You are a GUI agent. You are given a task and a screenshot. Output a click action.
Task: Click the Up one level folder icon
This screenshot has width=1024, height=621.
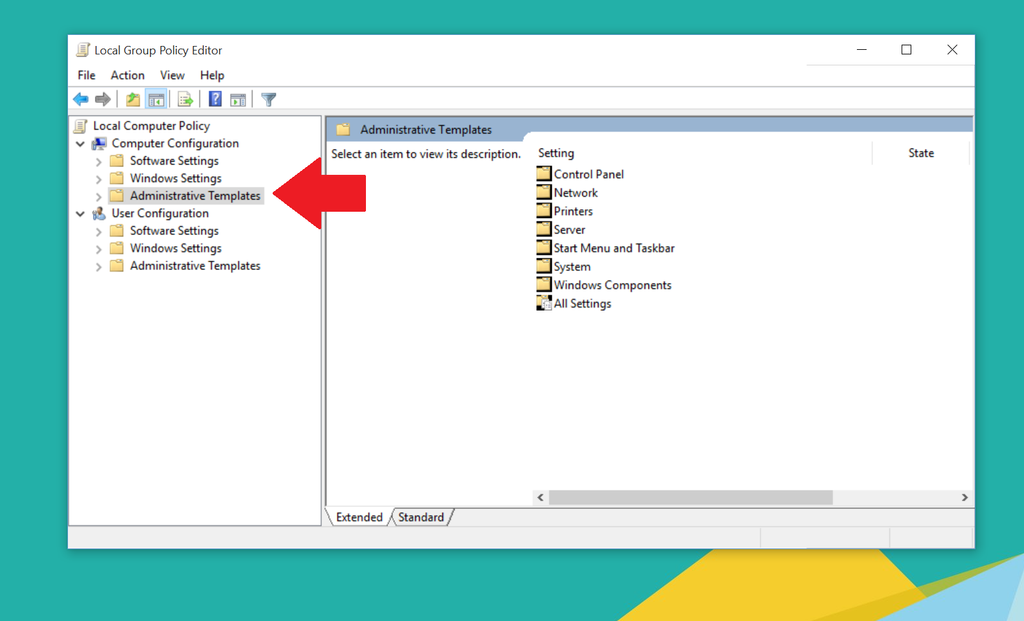(132, 98)
